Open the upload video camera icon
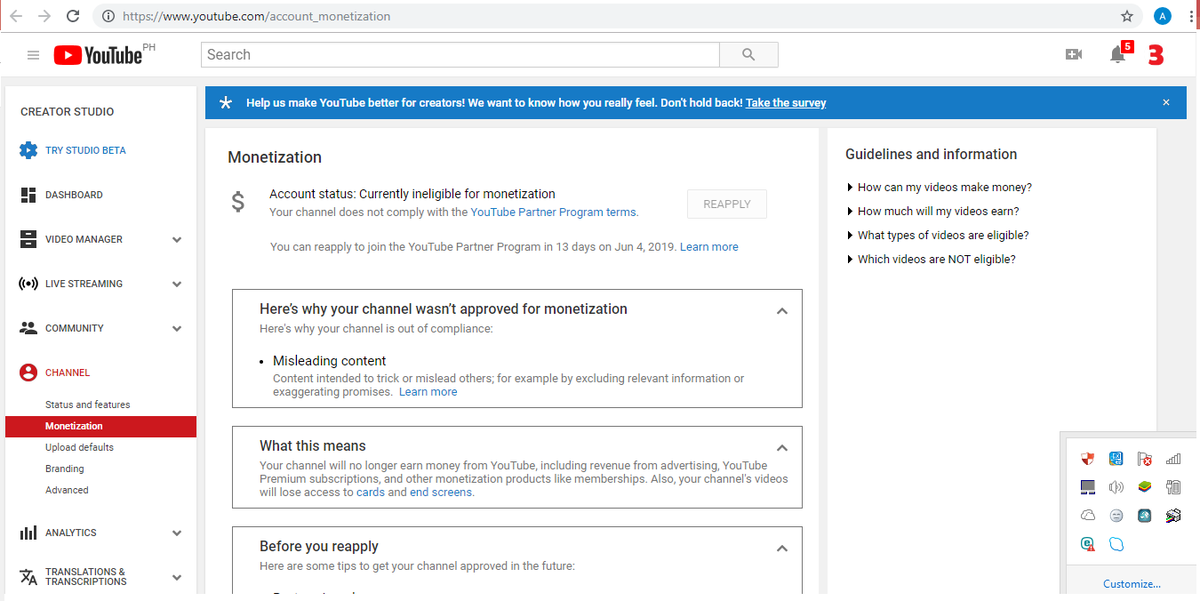The width and height of the screenshot is (1200, 601). pos(1074,55)
